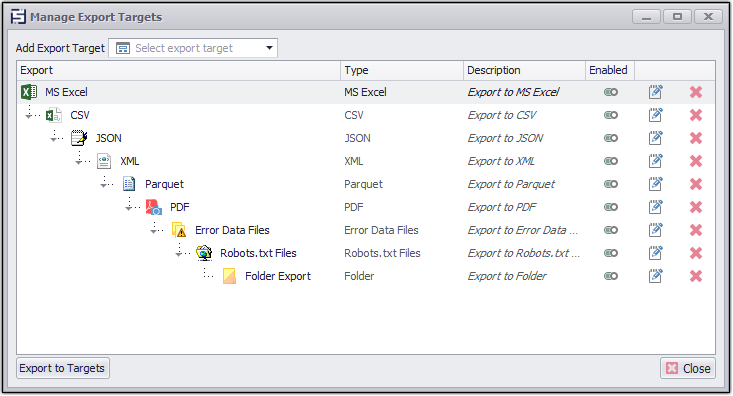Select the Parquet tree row
Screen dimensions: 733x396
366,184
